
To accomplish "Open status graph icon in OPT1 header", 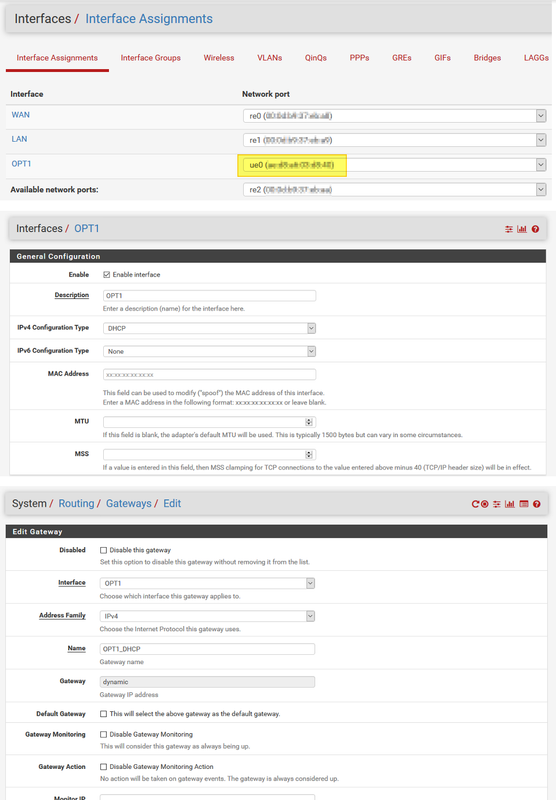I will [x=521, y=229].
